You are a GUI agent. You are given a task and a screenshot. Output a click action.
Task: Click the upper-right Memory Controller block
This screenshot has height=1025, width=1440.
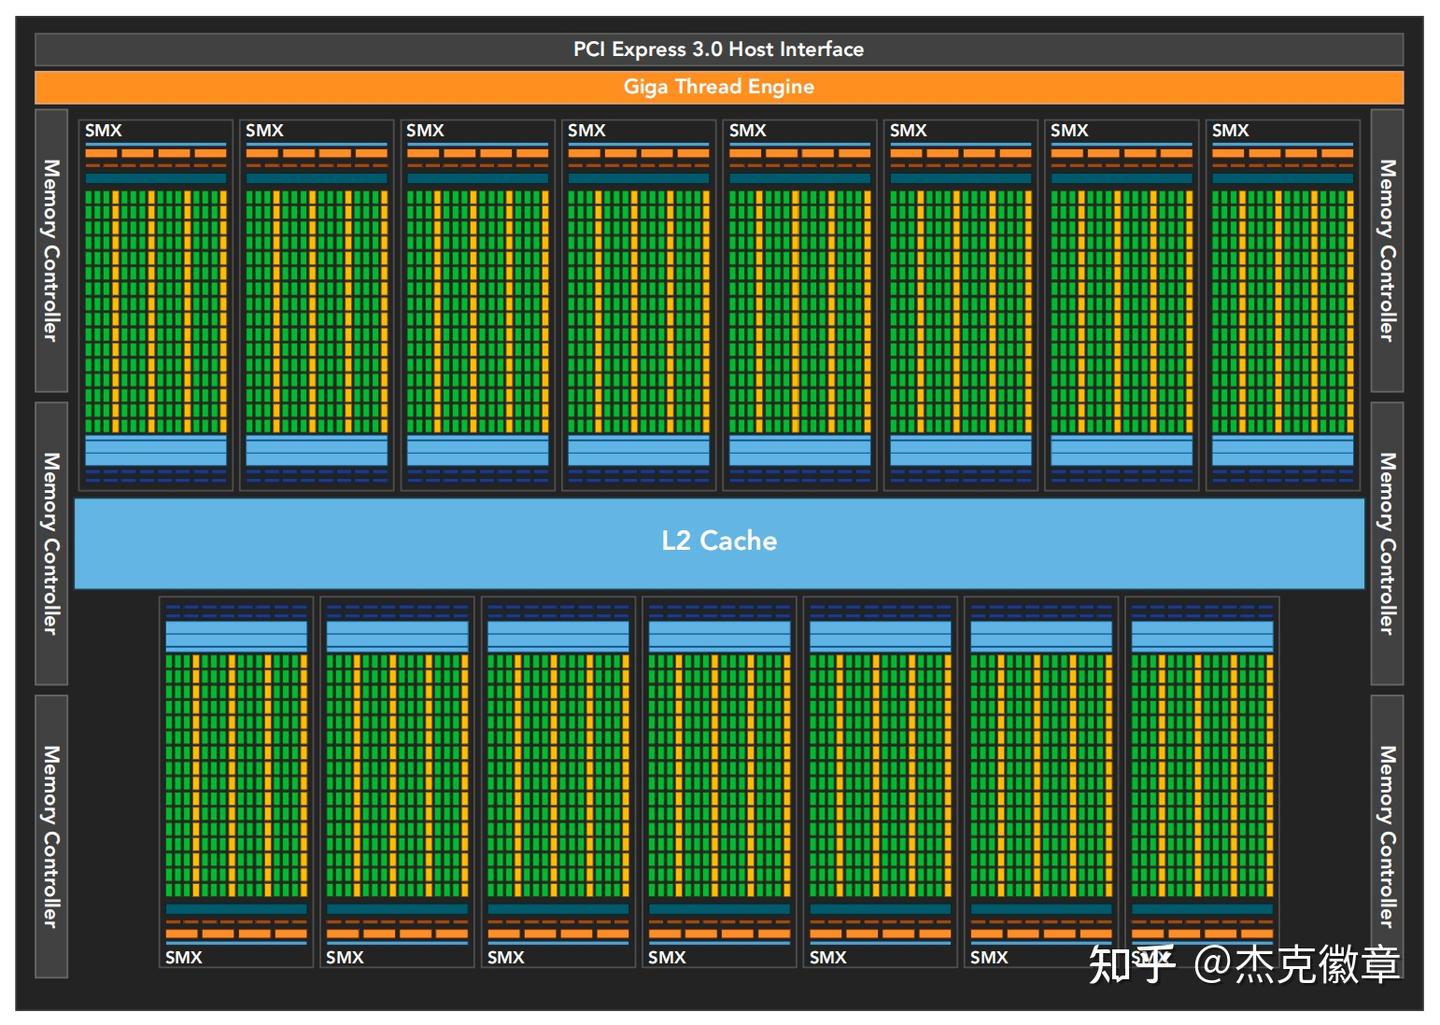pos(1387,251)
